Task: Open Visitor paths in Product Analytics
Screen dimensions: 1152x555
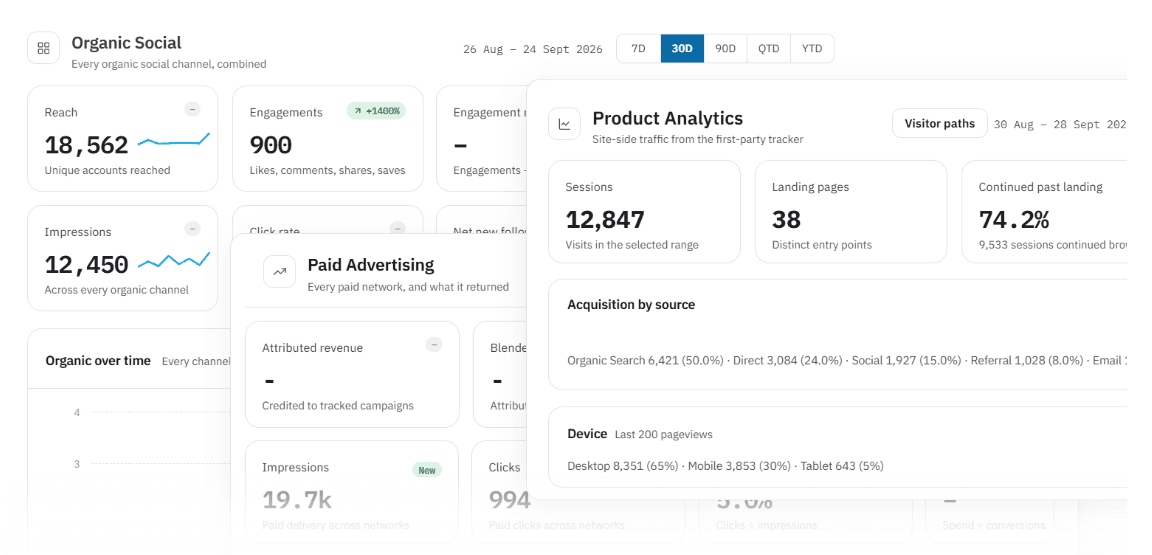Action: [x=940, y=123]
